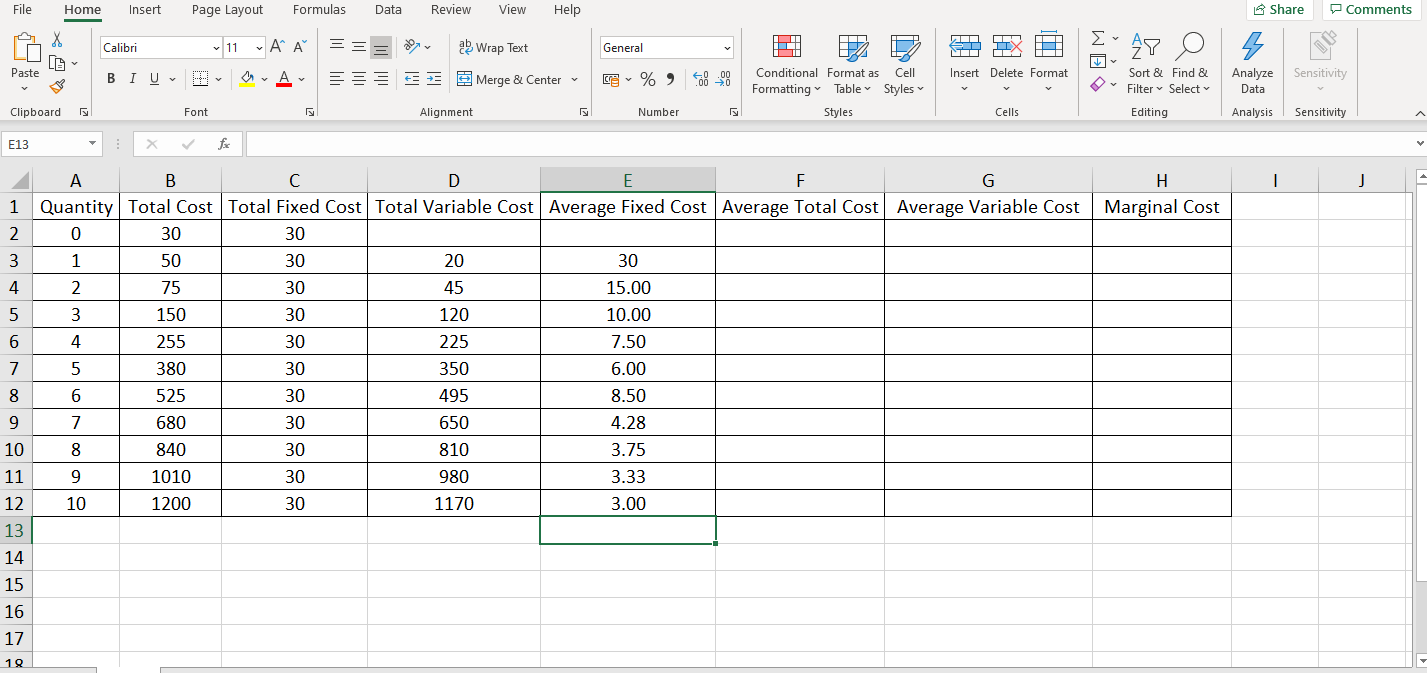This screenshot has height=673, width=1427.
Task: Open the Comments pane
Action: point(1369,9)
